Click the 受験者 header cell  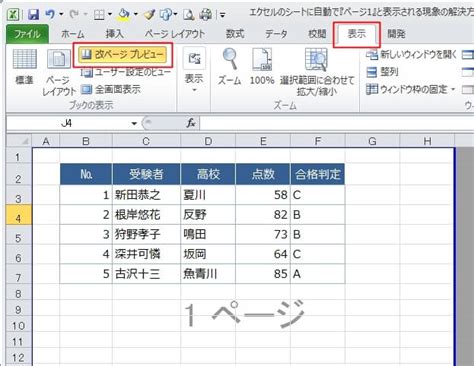146,174
